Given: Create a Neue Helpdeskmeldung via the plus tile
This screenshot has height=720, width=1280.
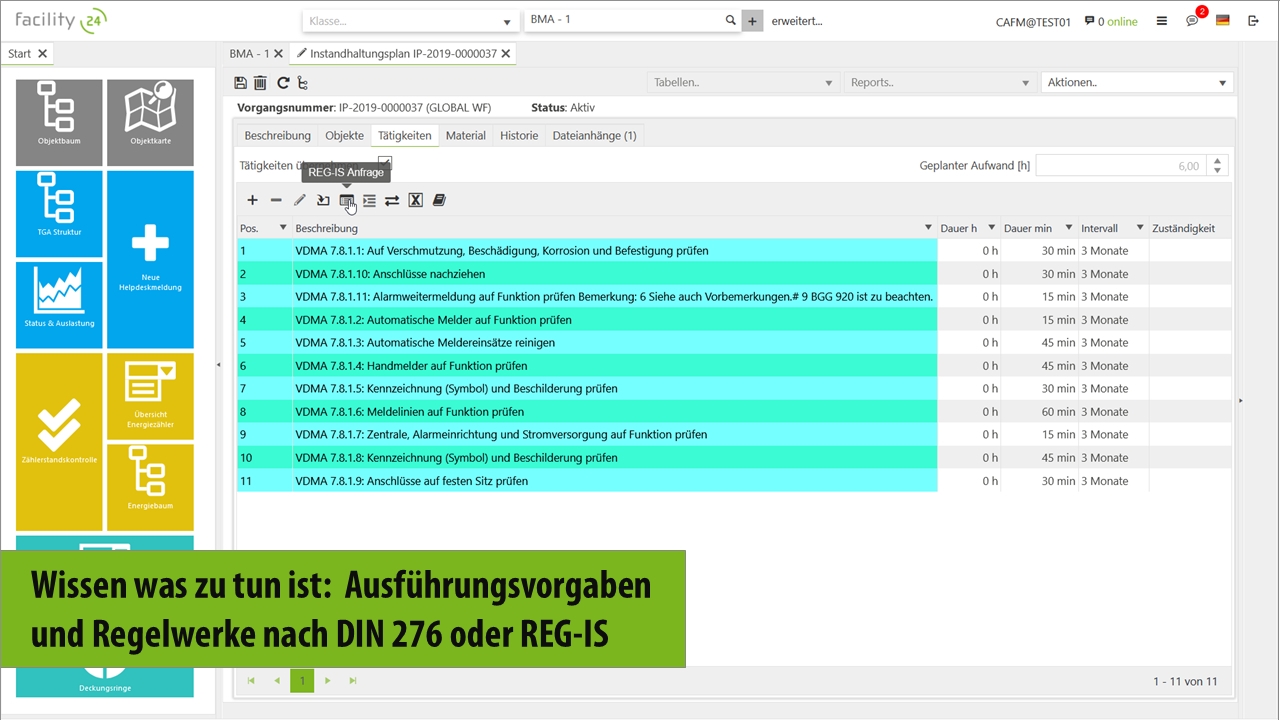Looking at the screenshot, I should click(150, 260).
